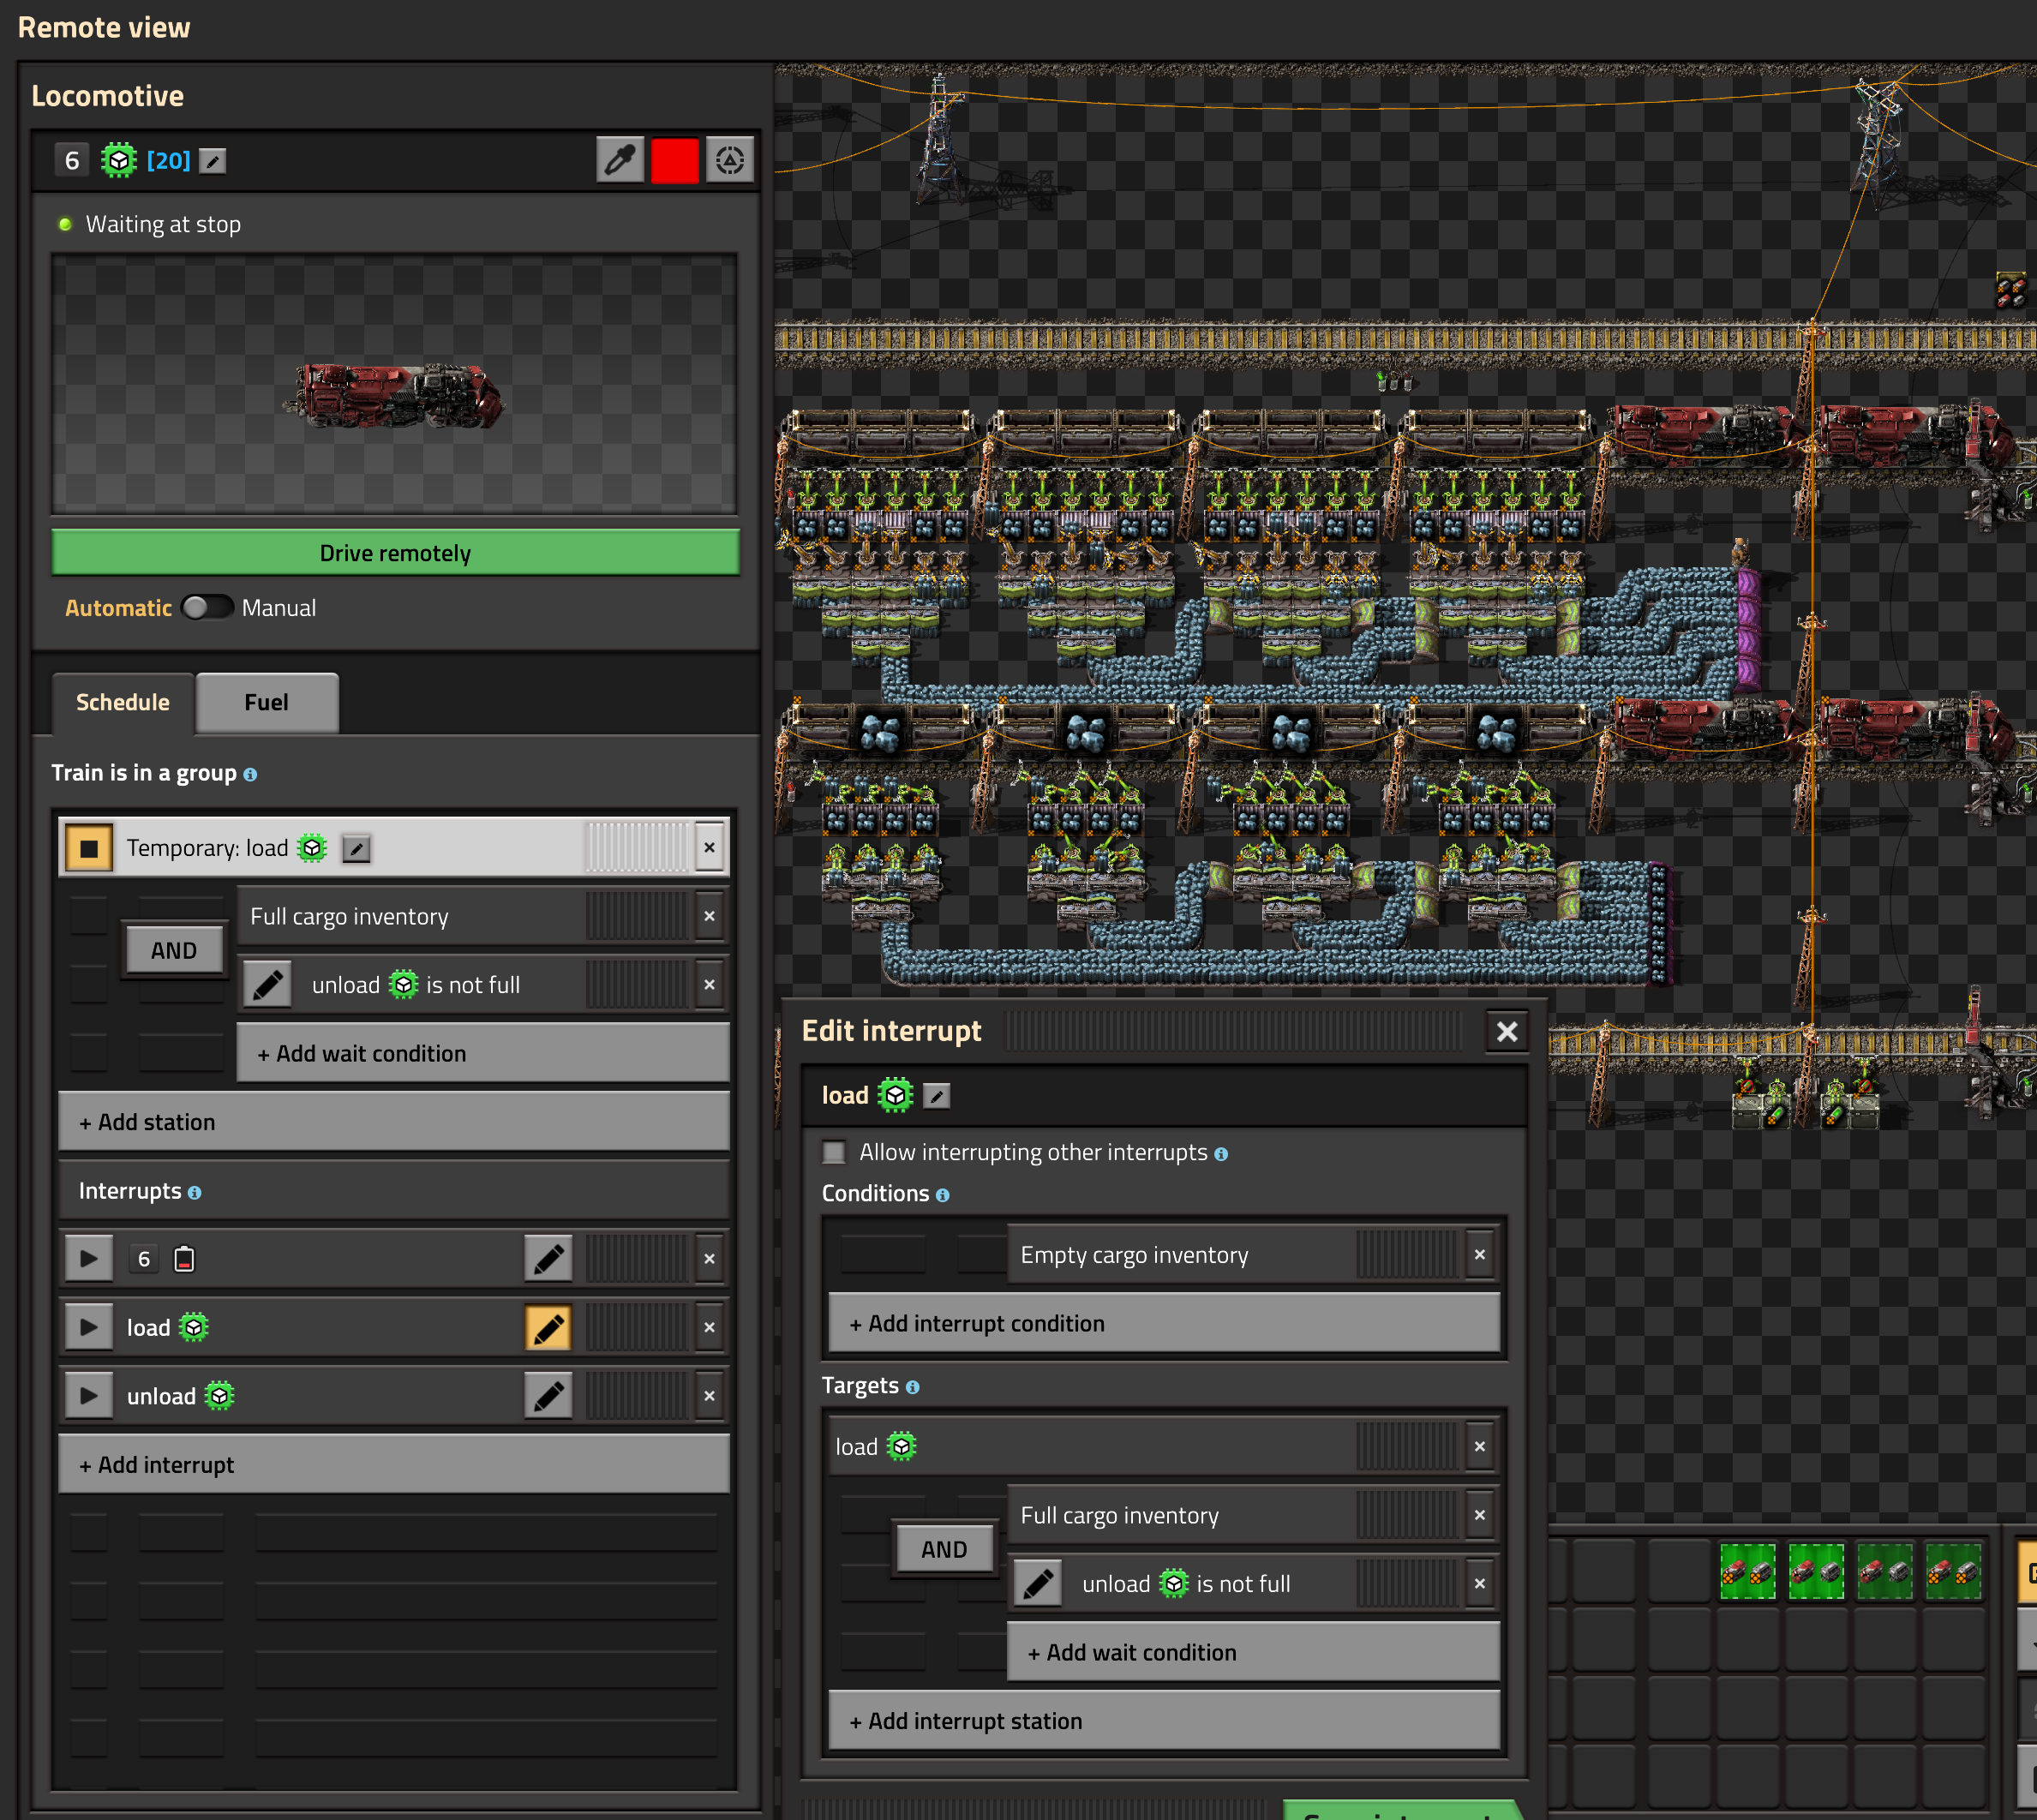Image resolution: width=2037 pixels, height=1820 pixels.
Task: Remove Empty cargo inventory interrupt condition
Action: pyautogui.click(x=1479, y=1255)
